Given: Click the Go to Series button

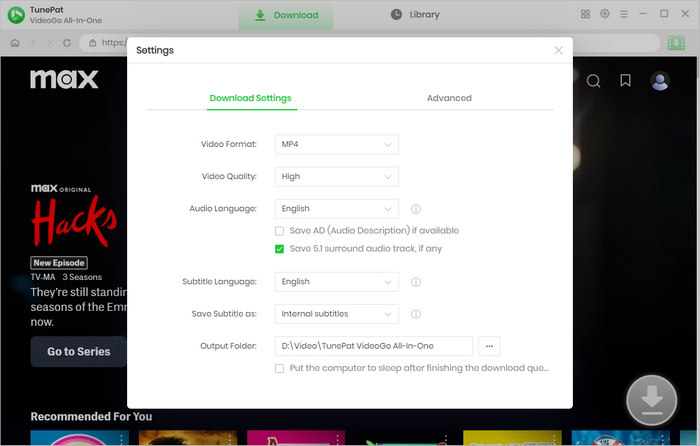Looking at the screenshot, I should coord(79,352).
